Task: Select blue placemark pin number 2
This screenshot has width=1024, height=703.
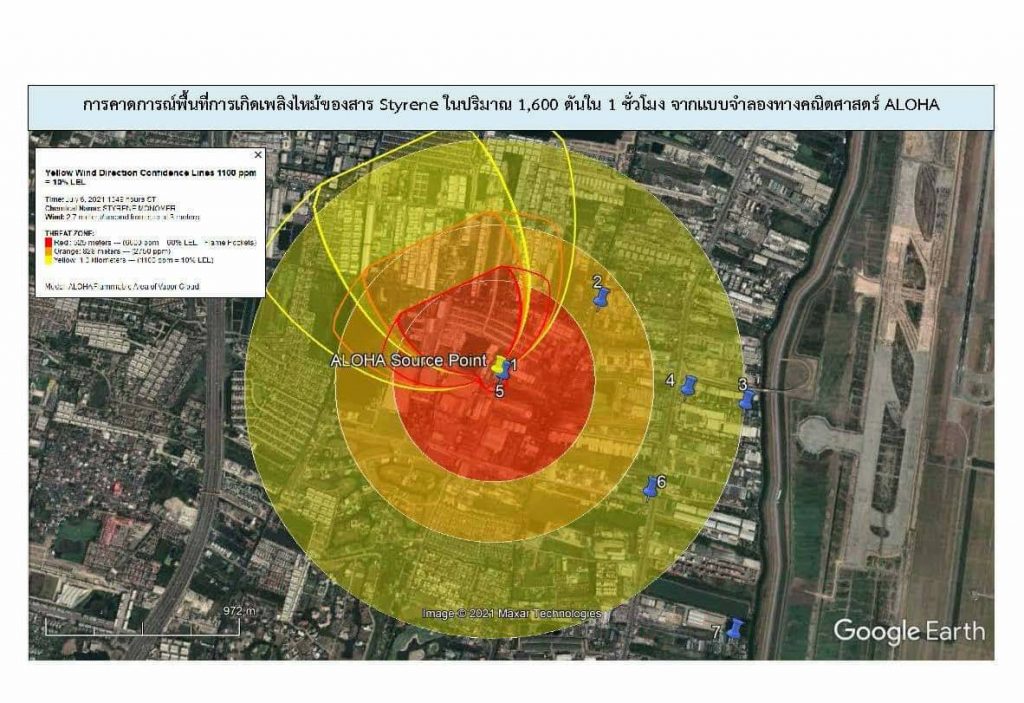Action: click(x=601, y=297)
